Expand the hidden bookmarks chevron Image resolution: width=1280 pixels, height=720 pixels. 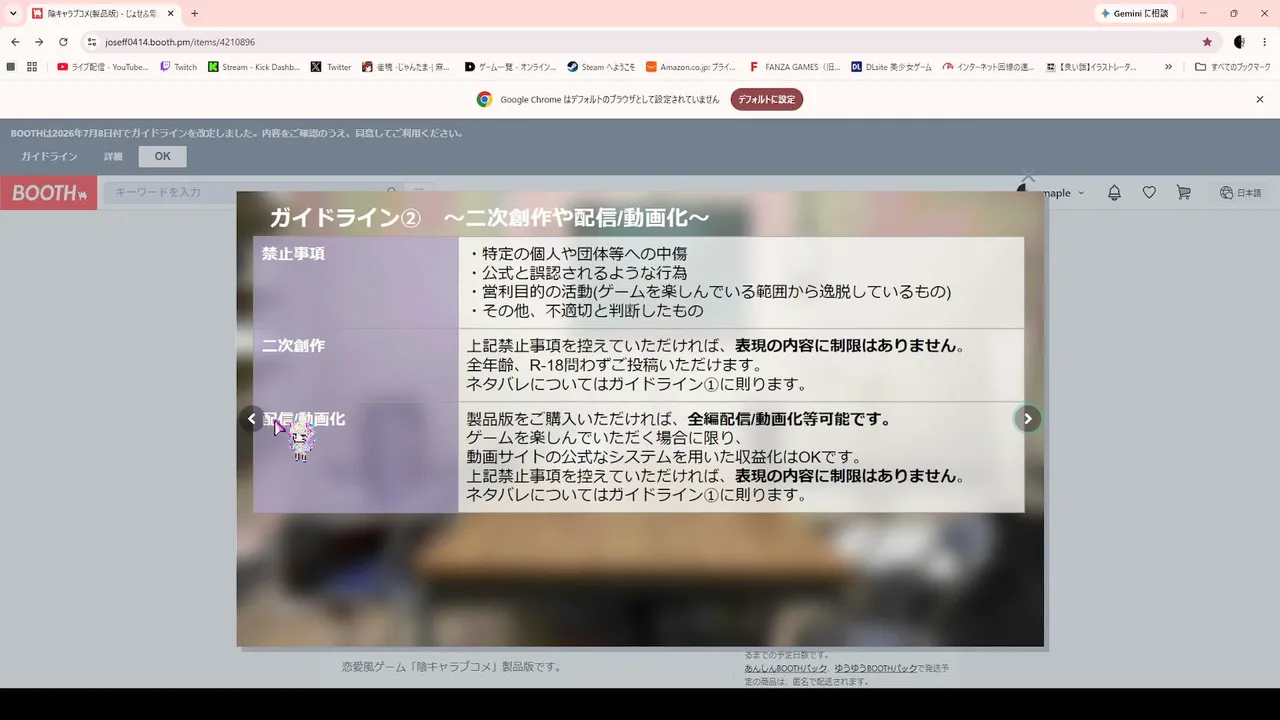pos(1168,67)
